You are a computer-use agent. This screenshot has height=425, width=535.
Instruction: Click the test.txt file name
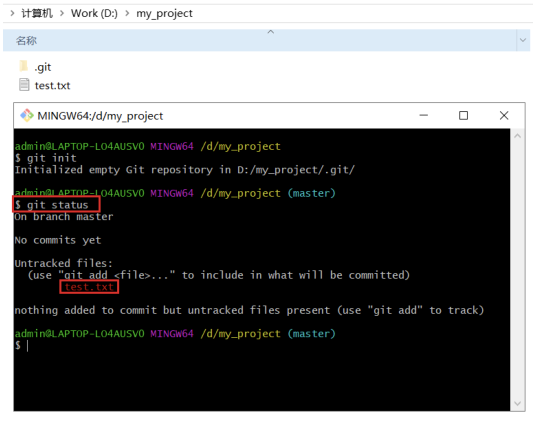pos(52,85)
